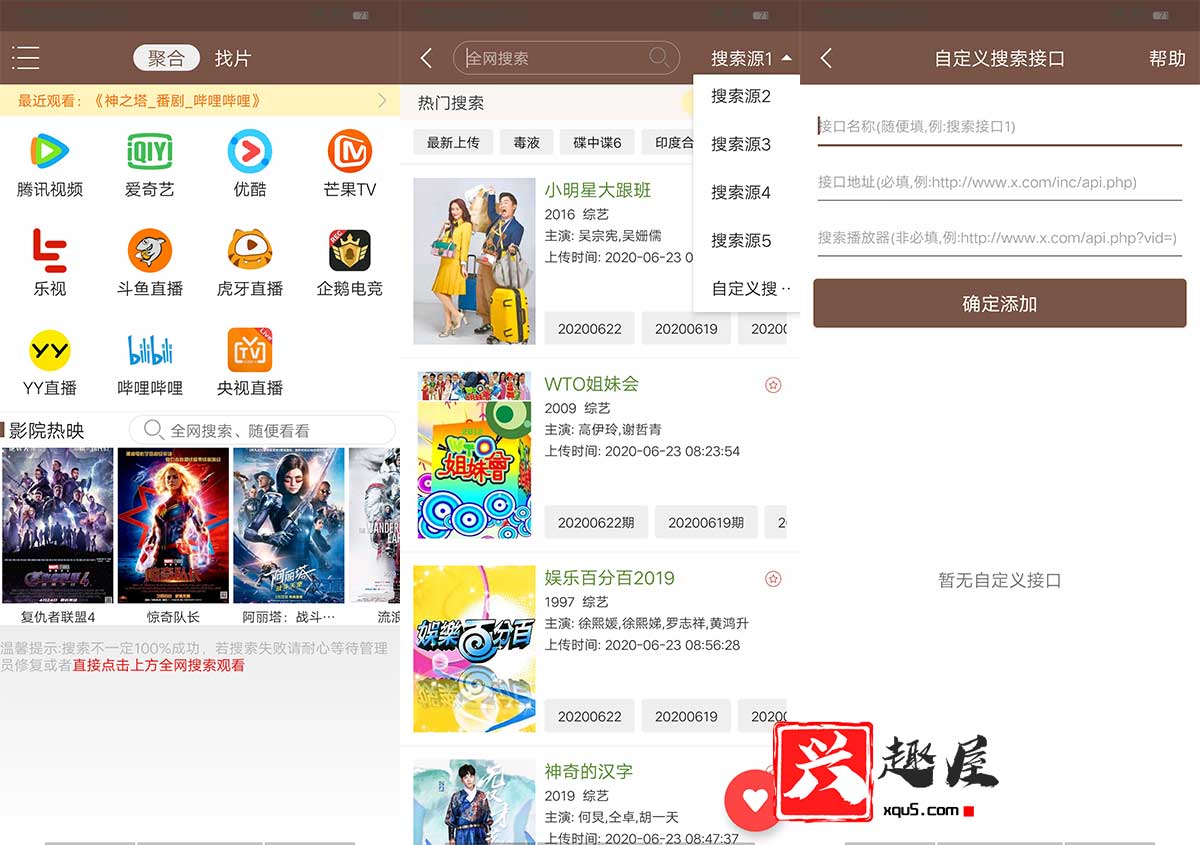Open the 惊奇队长 poster
1200x845 pixels.
[x=173, y=525]
